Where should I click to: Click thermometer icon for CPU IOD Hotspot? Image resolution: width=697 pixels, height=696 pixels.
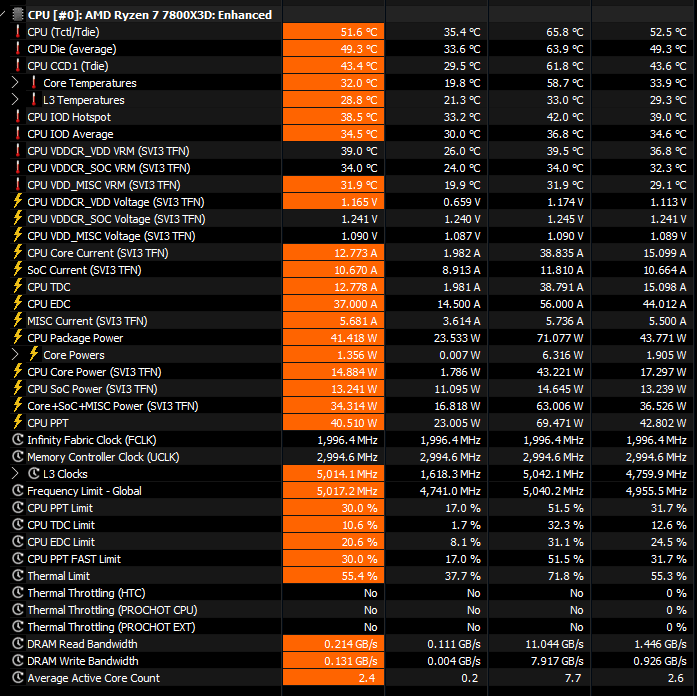point(17,117)
